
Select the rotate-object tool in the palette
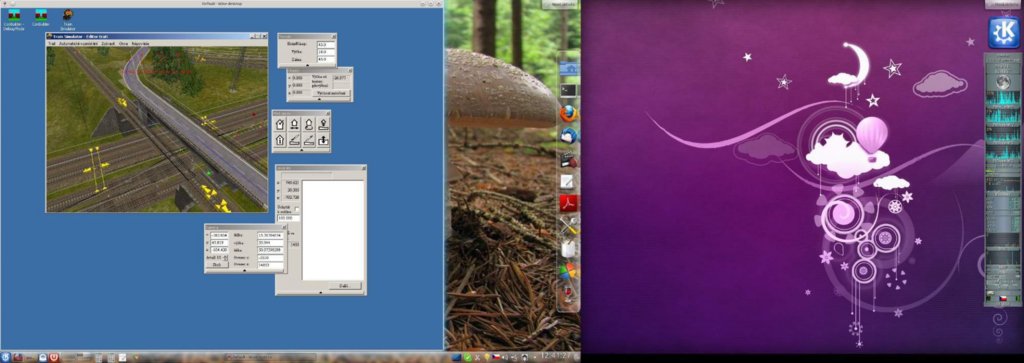(x=309, y=124)
